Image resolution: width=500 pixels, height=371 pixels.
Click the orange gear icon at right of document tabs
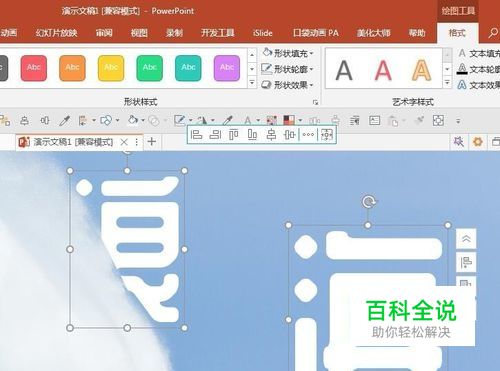tap(478, 142)
